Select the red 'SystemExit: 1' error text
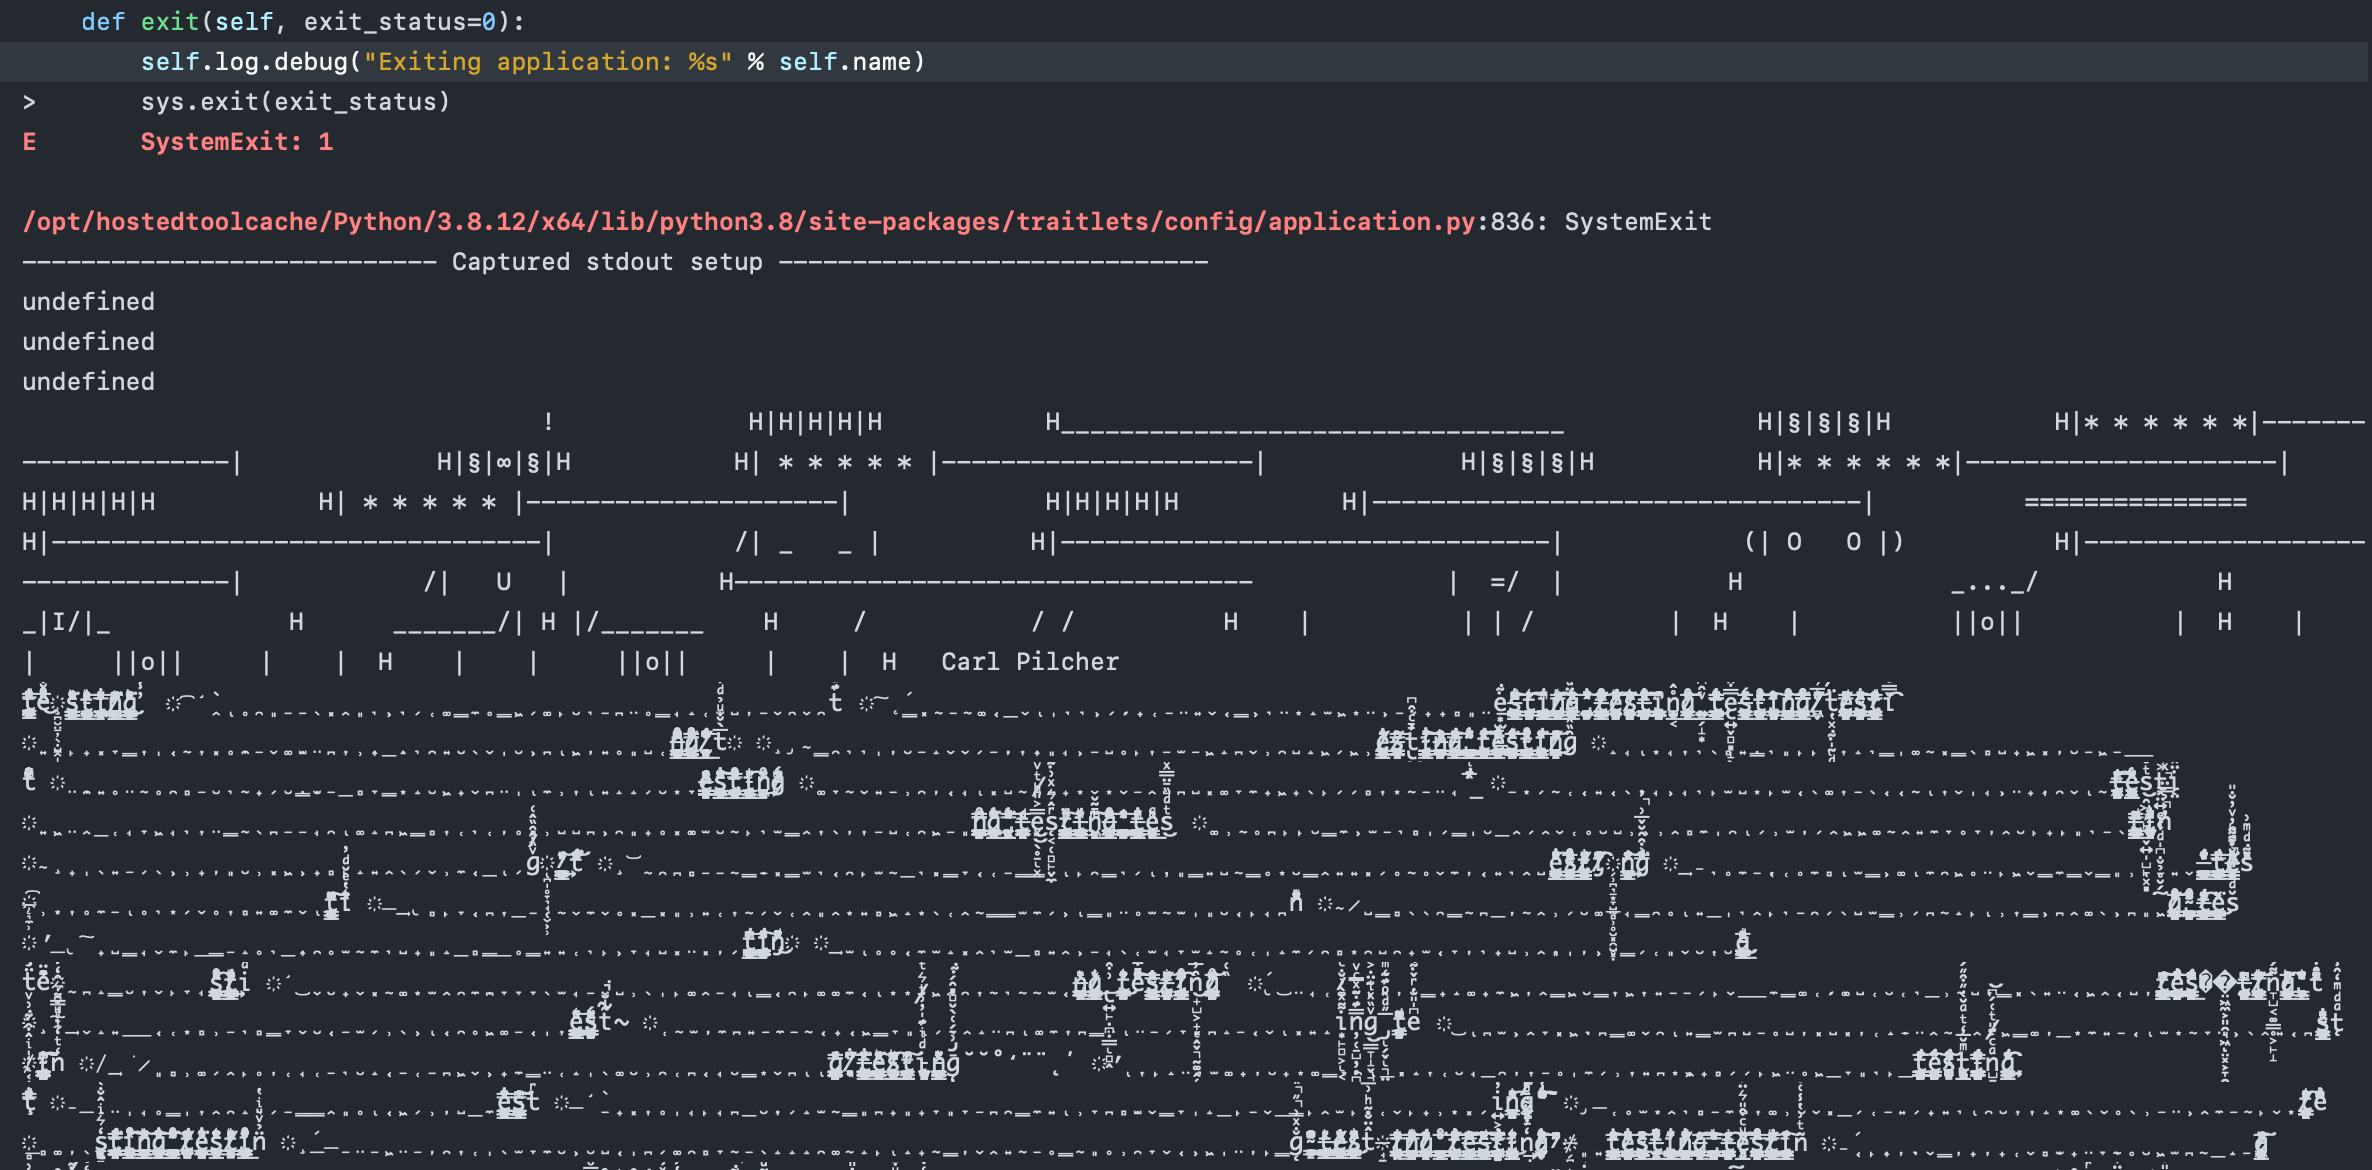The image size is (2372, 1170). [237, 141]
